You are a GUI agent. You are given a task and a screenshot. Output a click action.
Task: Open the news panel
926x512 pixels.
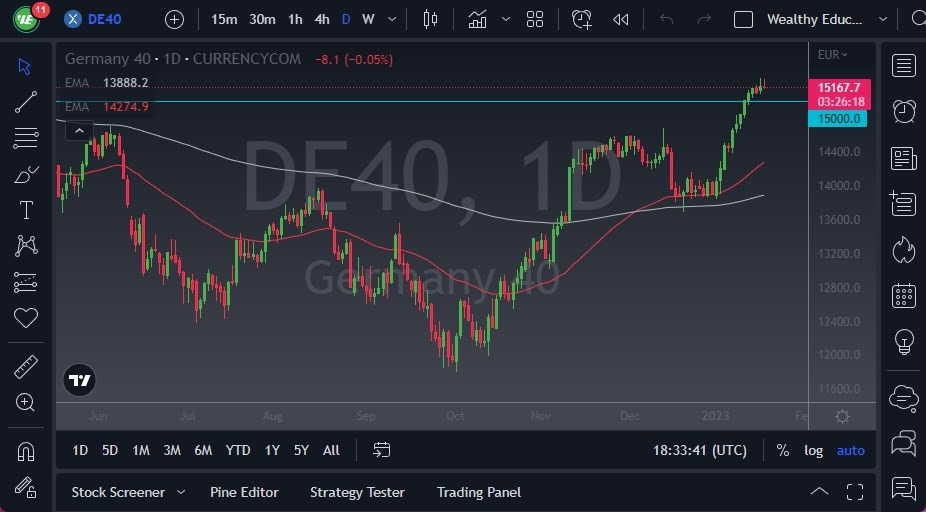tap(904, 159)
